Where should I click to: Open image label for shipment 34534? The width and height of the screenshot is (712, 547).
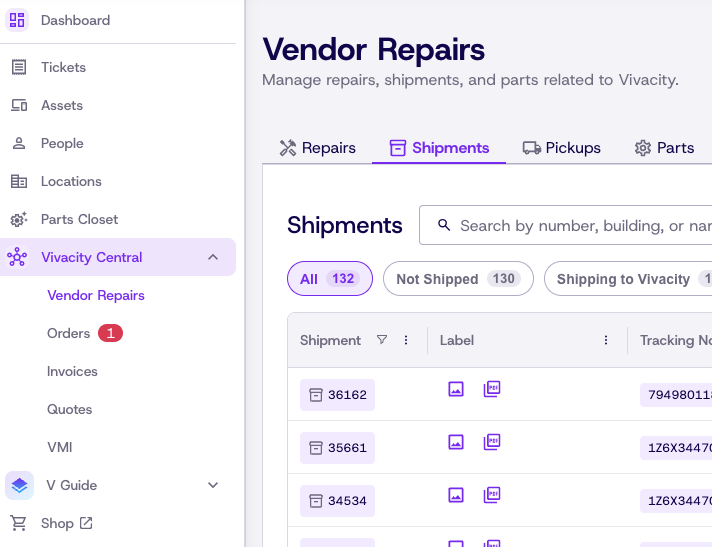pyautogui.click(x=456, y=495)
